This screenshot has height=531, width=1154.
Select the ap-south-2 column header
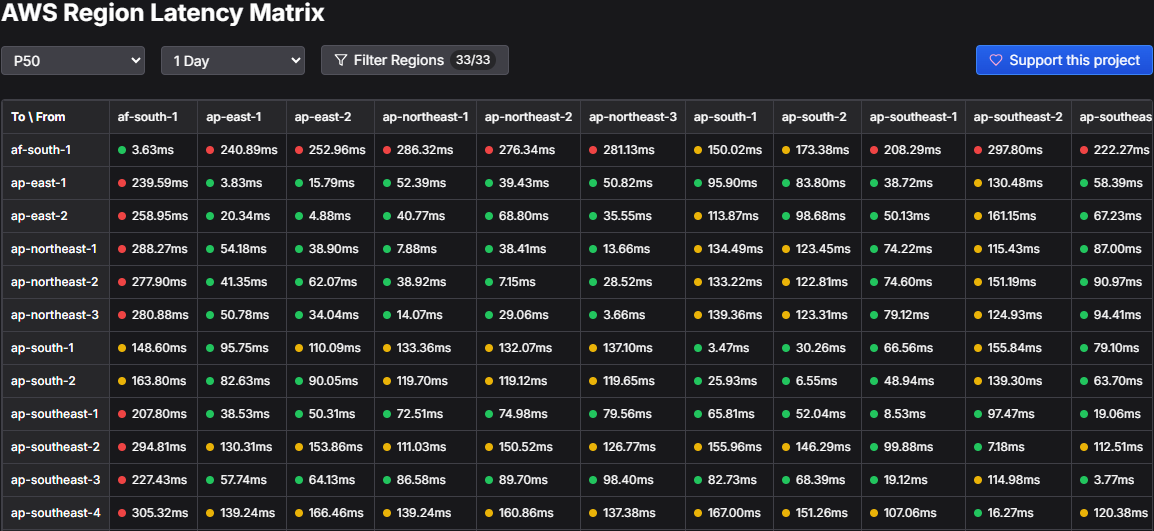[x=818, y=116]
